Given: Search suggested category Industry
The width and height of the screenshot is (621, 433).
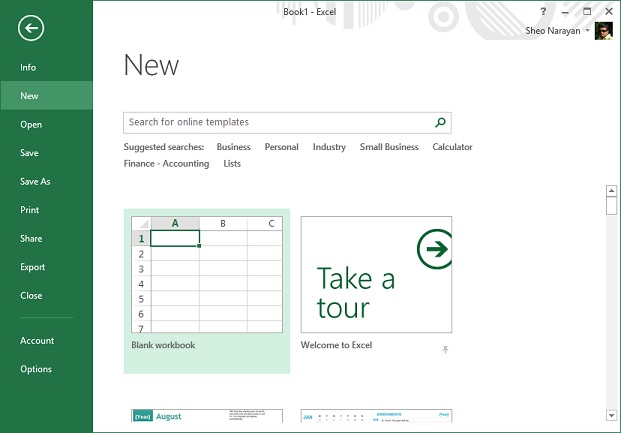Looking at the screenshot, I should 329,147.
